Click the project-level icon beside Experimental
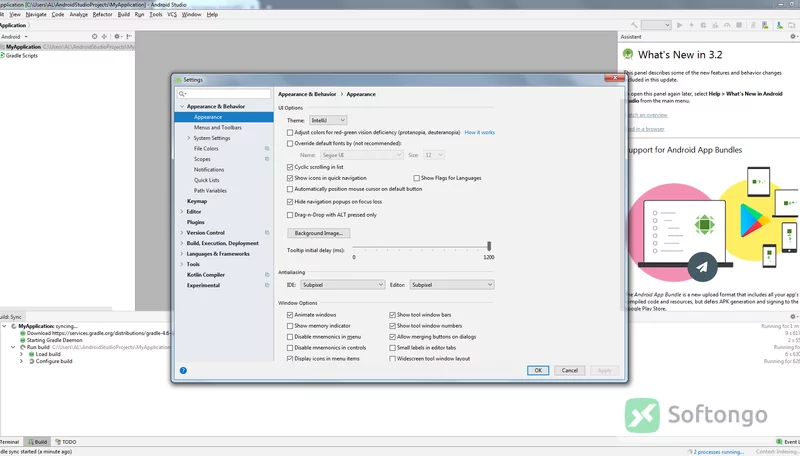800x456 pixels. click(267, 285)
